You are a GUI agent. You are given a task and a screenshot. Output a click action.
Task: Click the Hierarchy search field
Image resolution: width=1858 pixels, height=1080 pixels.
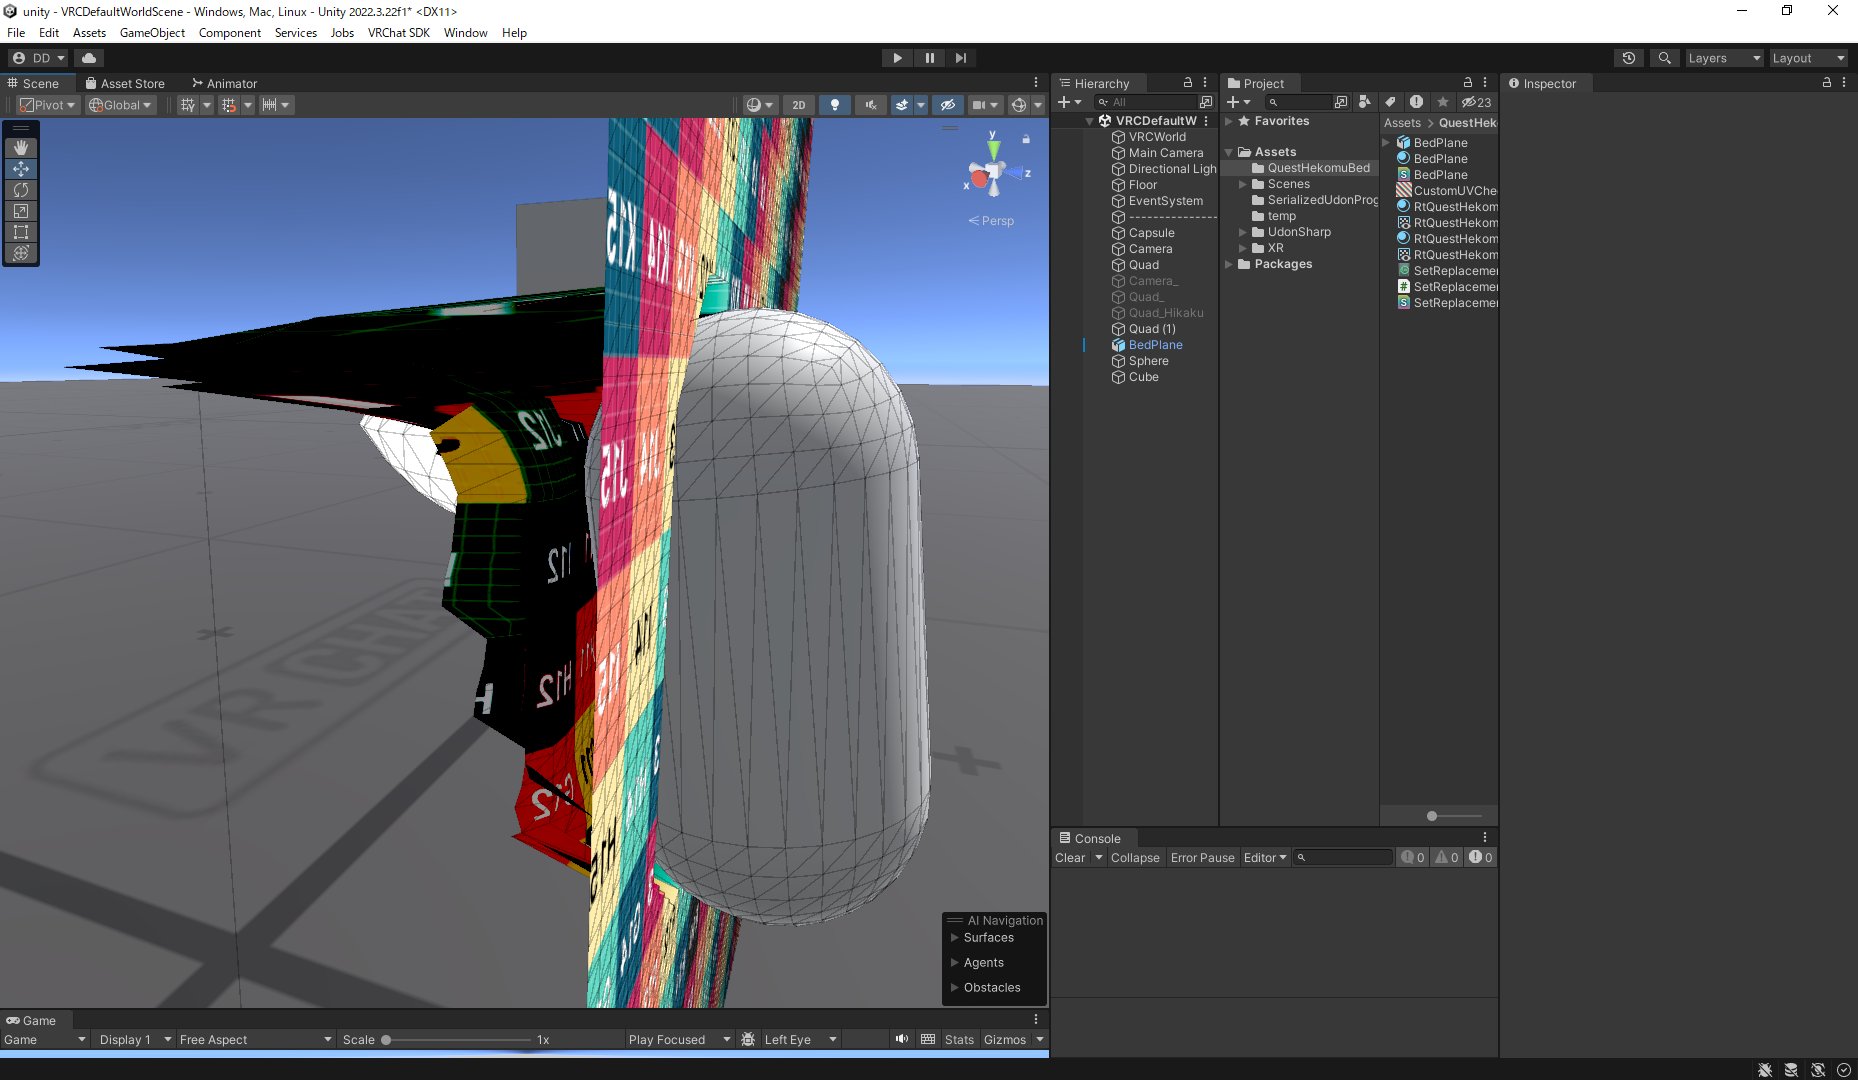(1146, 102)
